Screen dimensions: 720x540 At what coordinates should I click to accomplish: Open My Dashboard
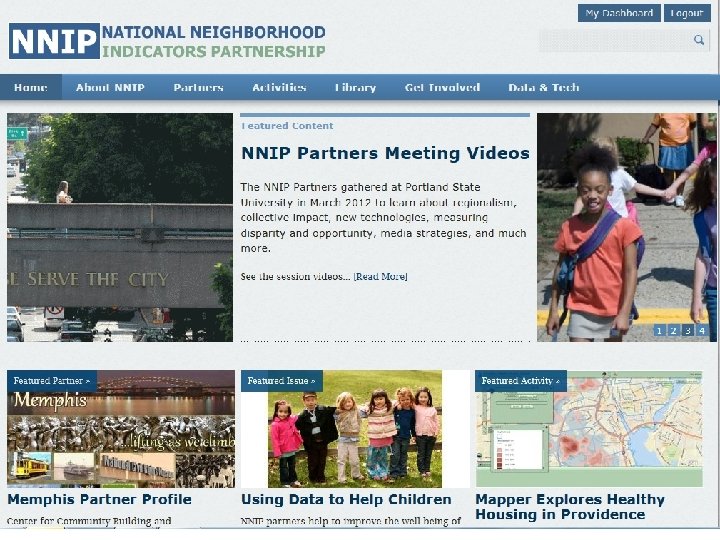(619, 13)
